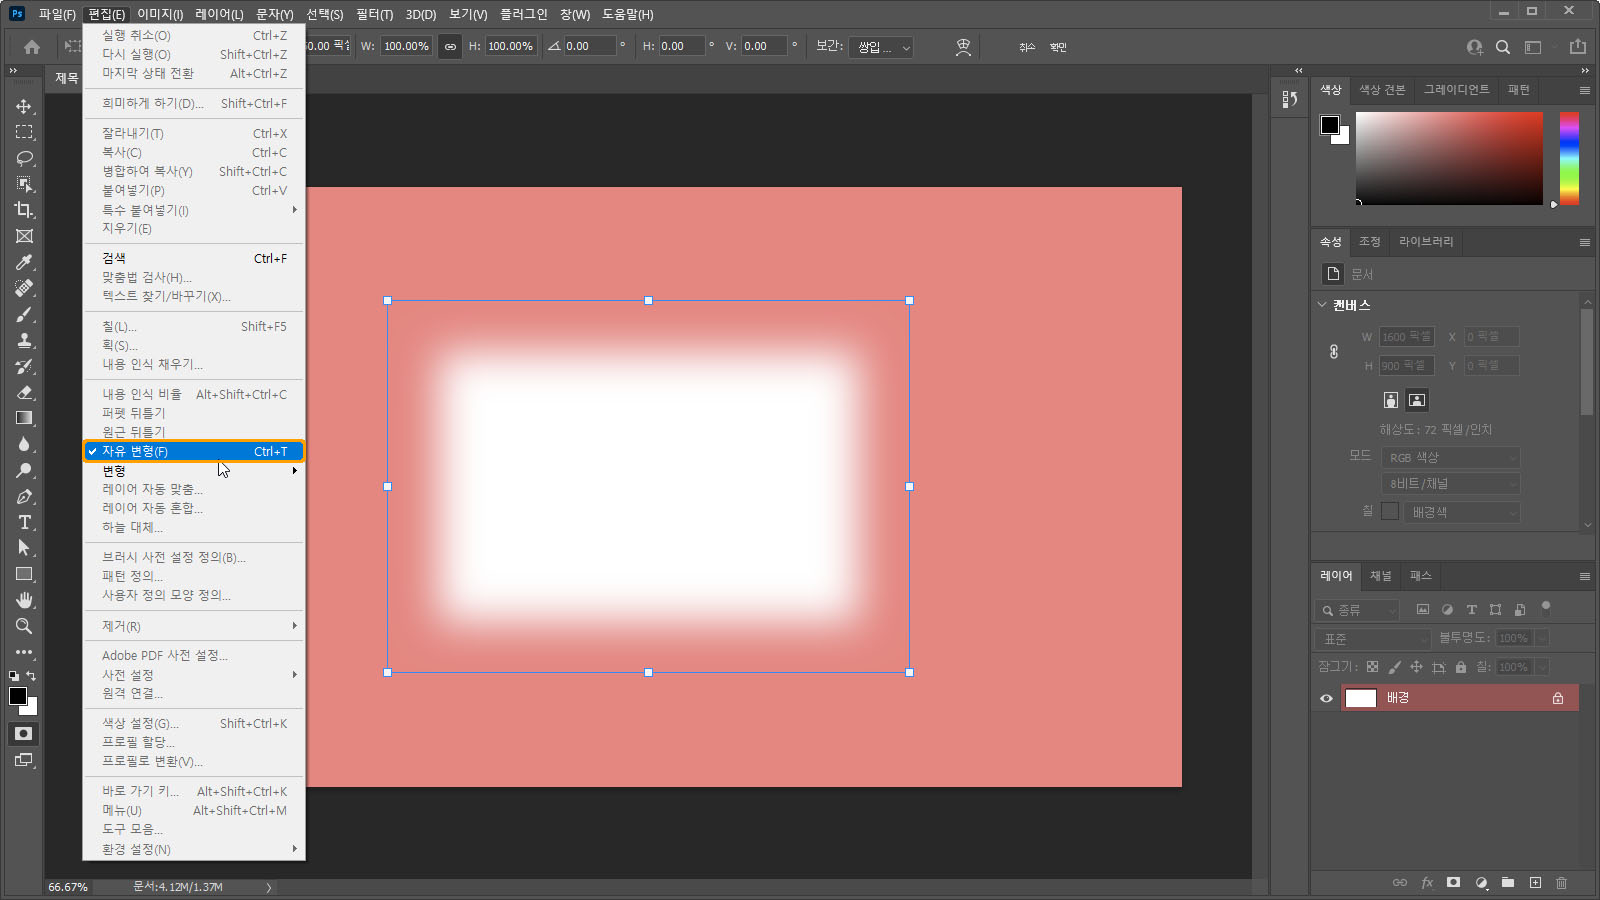
Task: Expand the 특수 붙여넣기 submenu
Action: click(194, 210)
